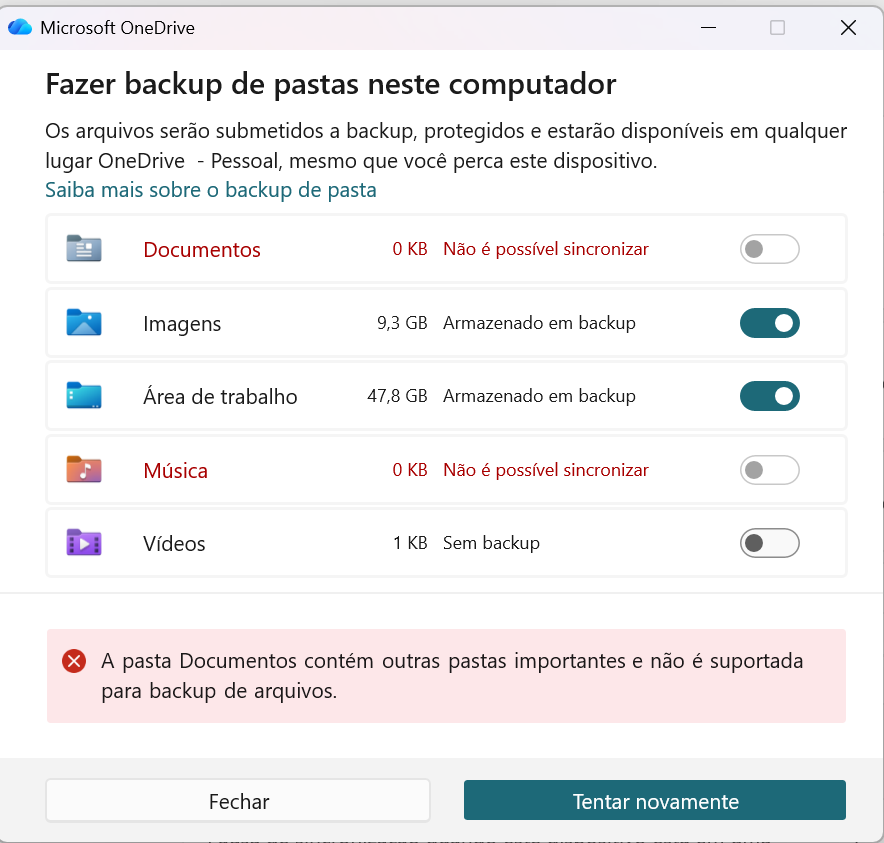884x843 pixels.
Task: Toggle backup for Documentos folder
Action: tap(770, 249)
